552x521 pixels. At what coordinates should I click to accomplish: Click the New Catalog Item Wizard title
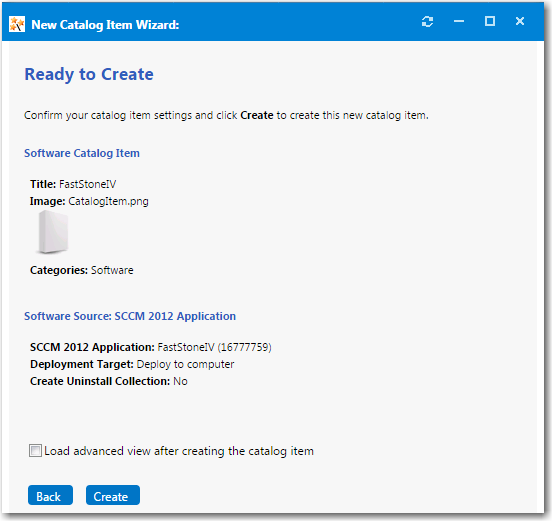coord(105,25)
